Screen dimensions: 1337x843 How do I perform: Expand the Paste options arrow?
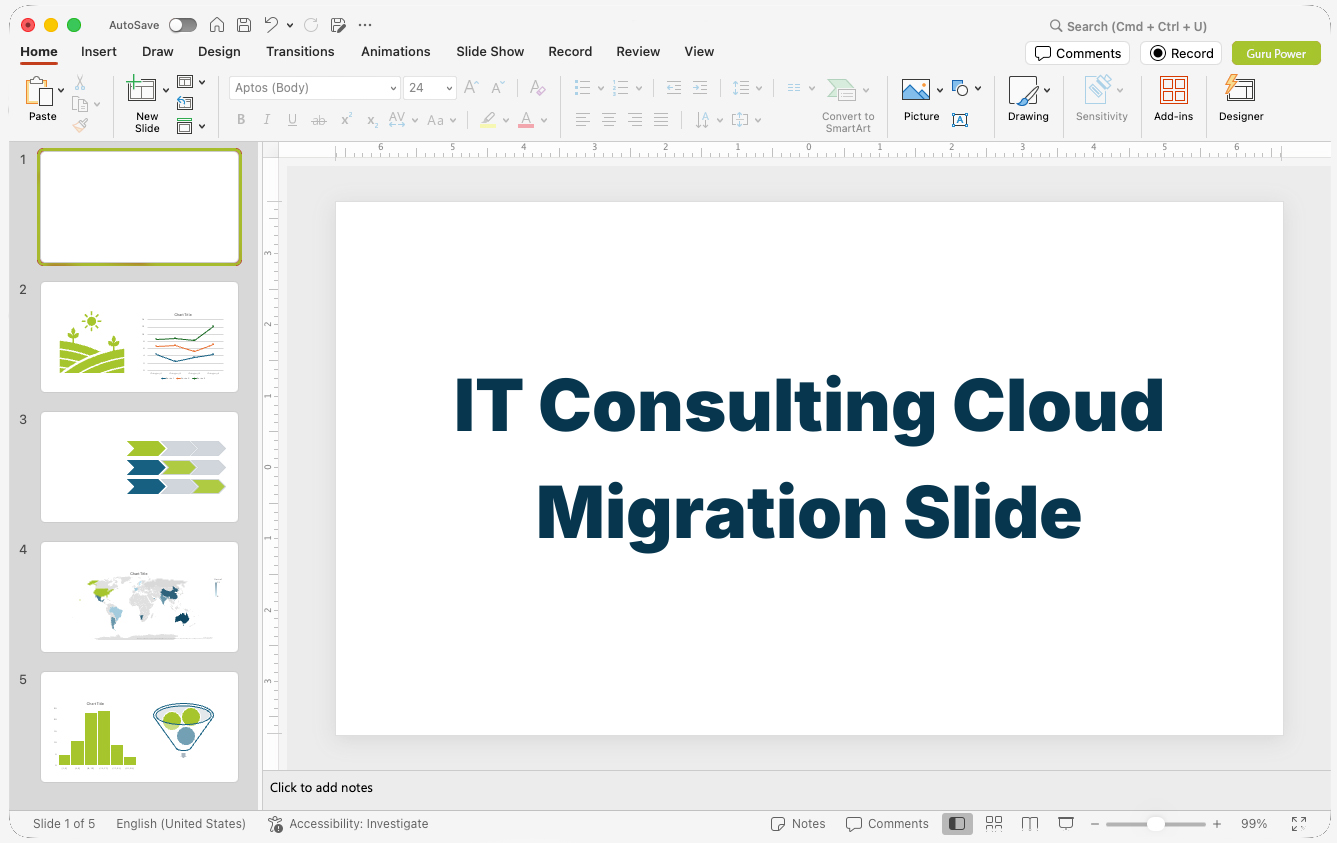tap(61, 90)
